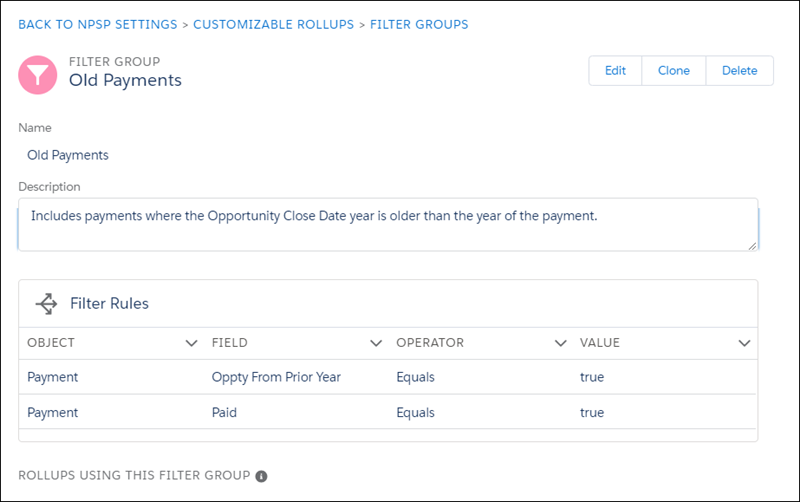Image resolution: width=800 pixels, height=502 pixels.
Task: Click into the Description text area
Action: [x=388, y=224]
